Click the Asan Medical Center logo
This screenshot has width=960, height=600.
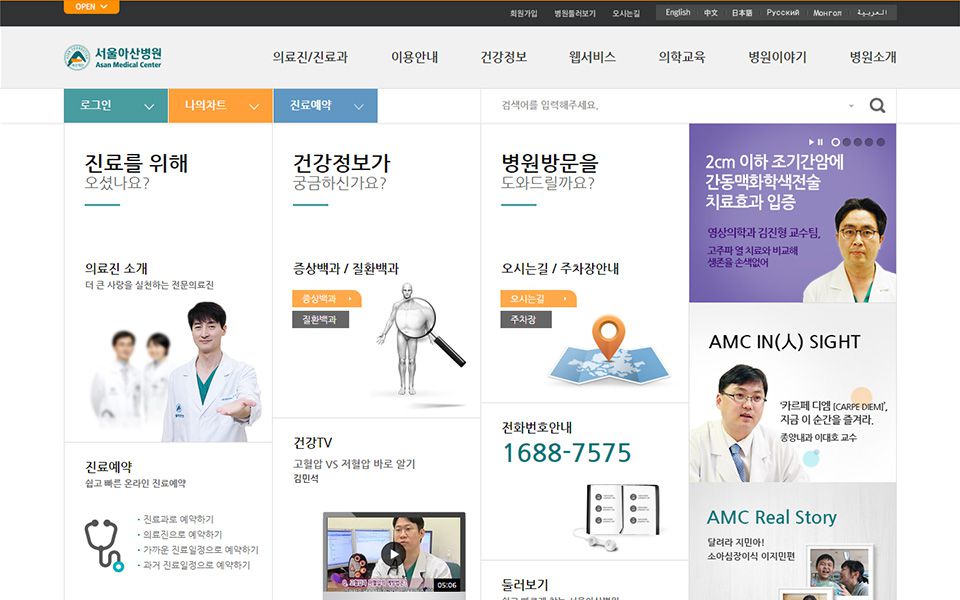point(112,57)
